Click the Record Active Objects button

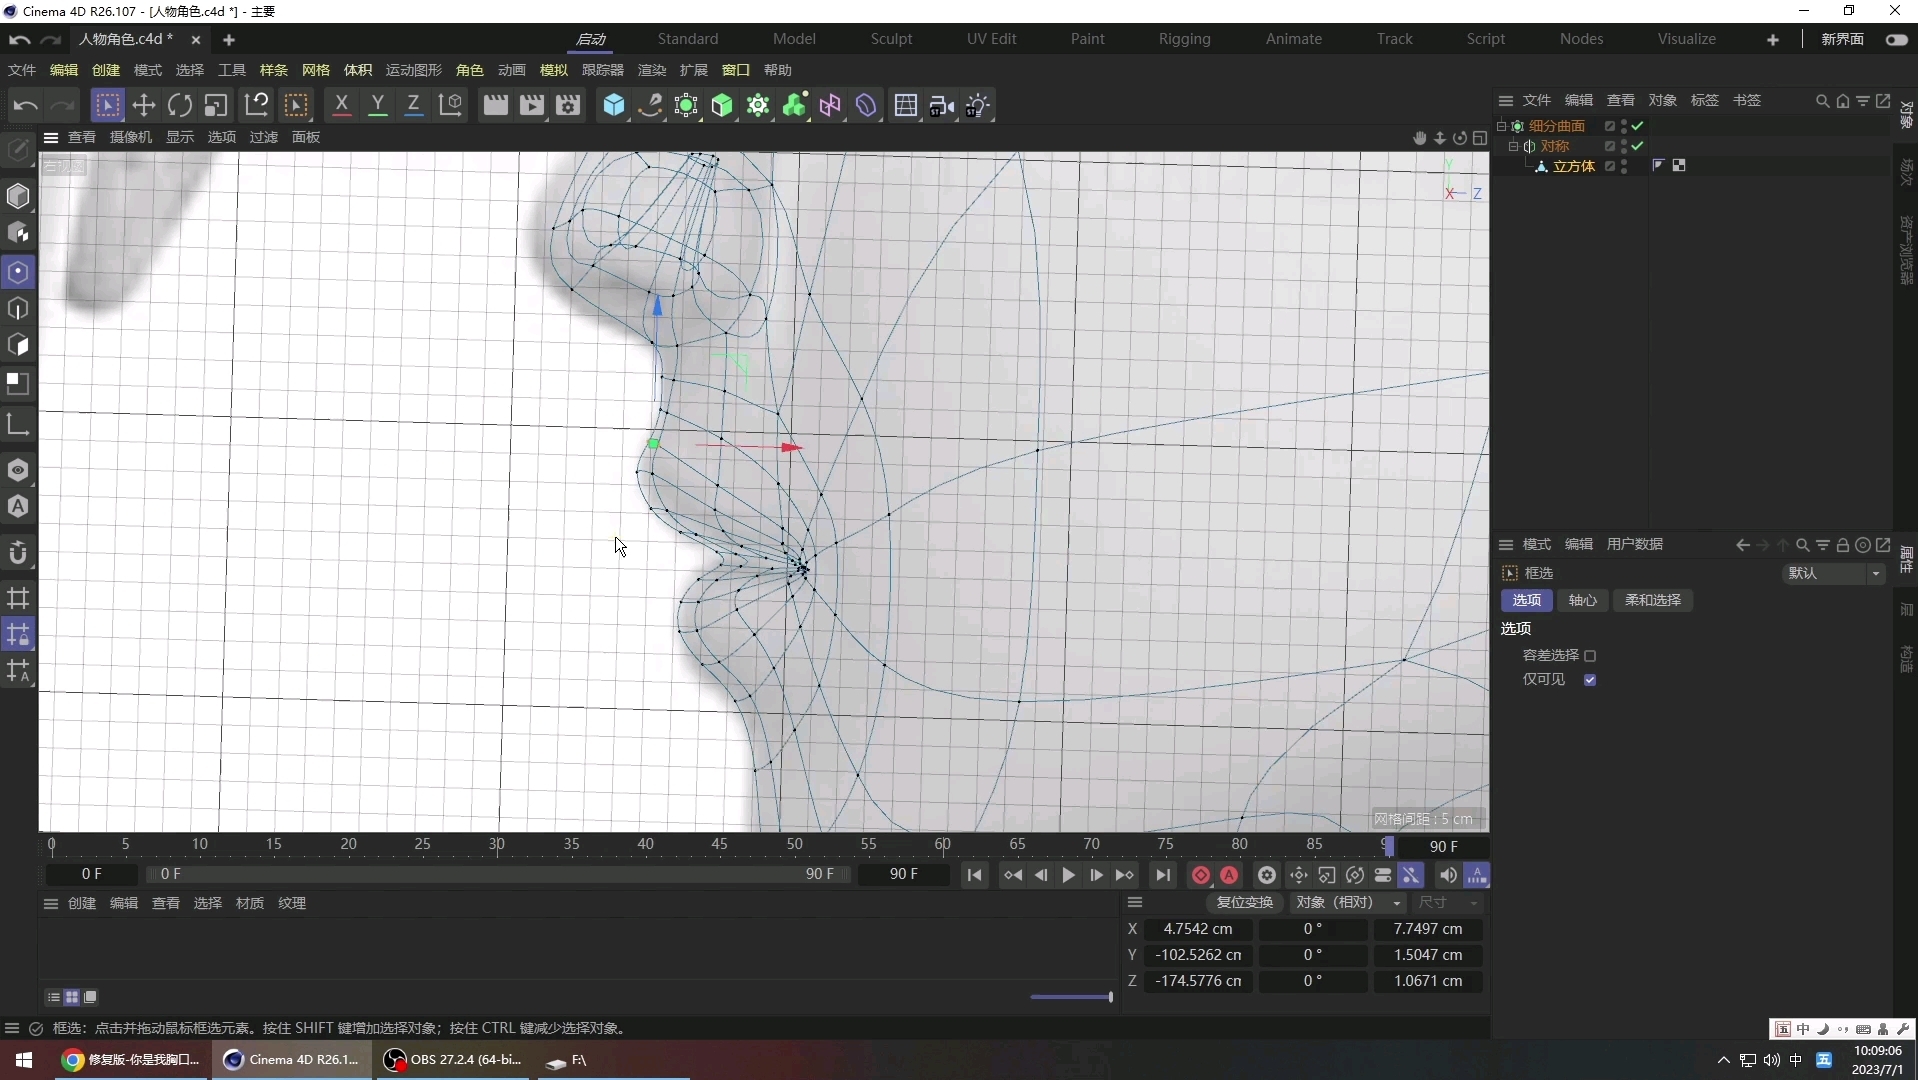point(1201,876)
